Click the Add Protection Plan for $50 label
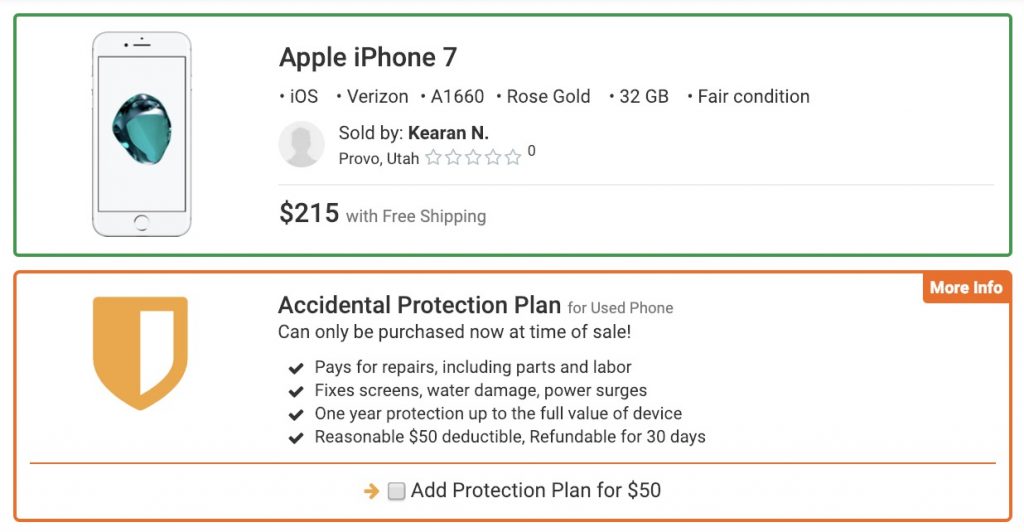Screen dimensions: 1024x532 (x=536, y=490)
